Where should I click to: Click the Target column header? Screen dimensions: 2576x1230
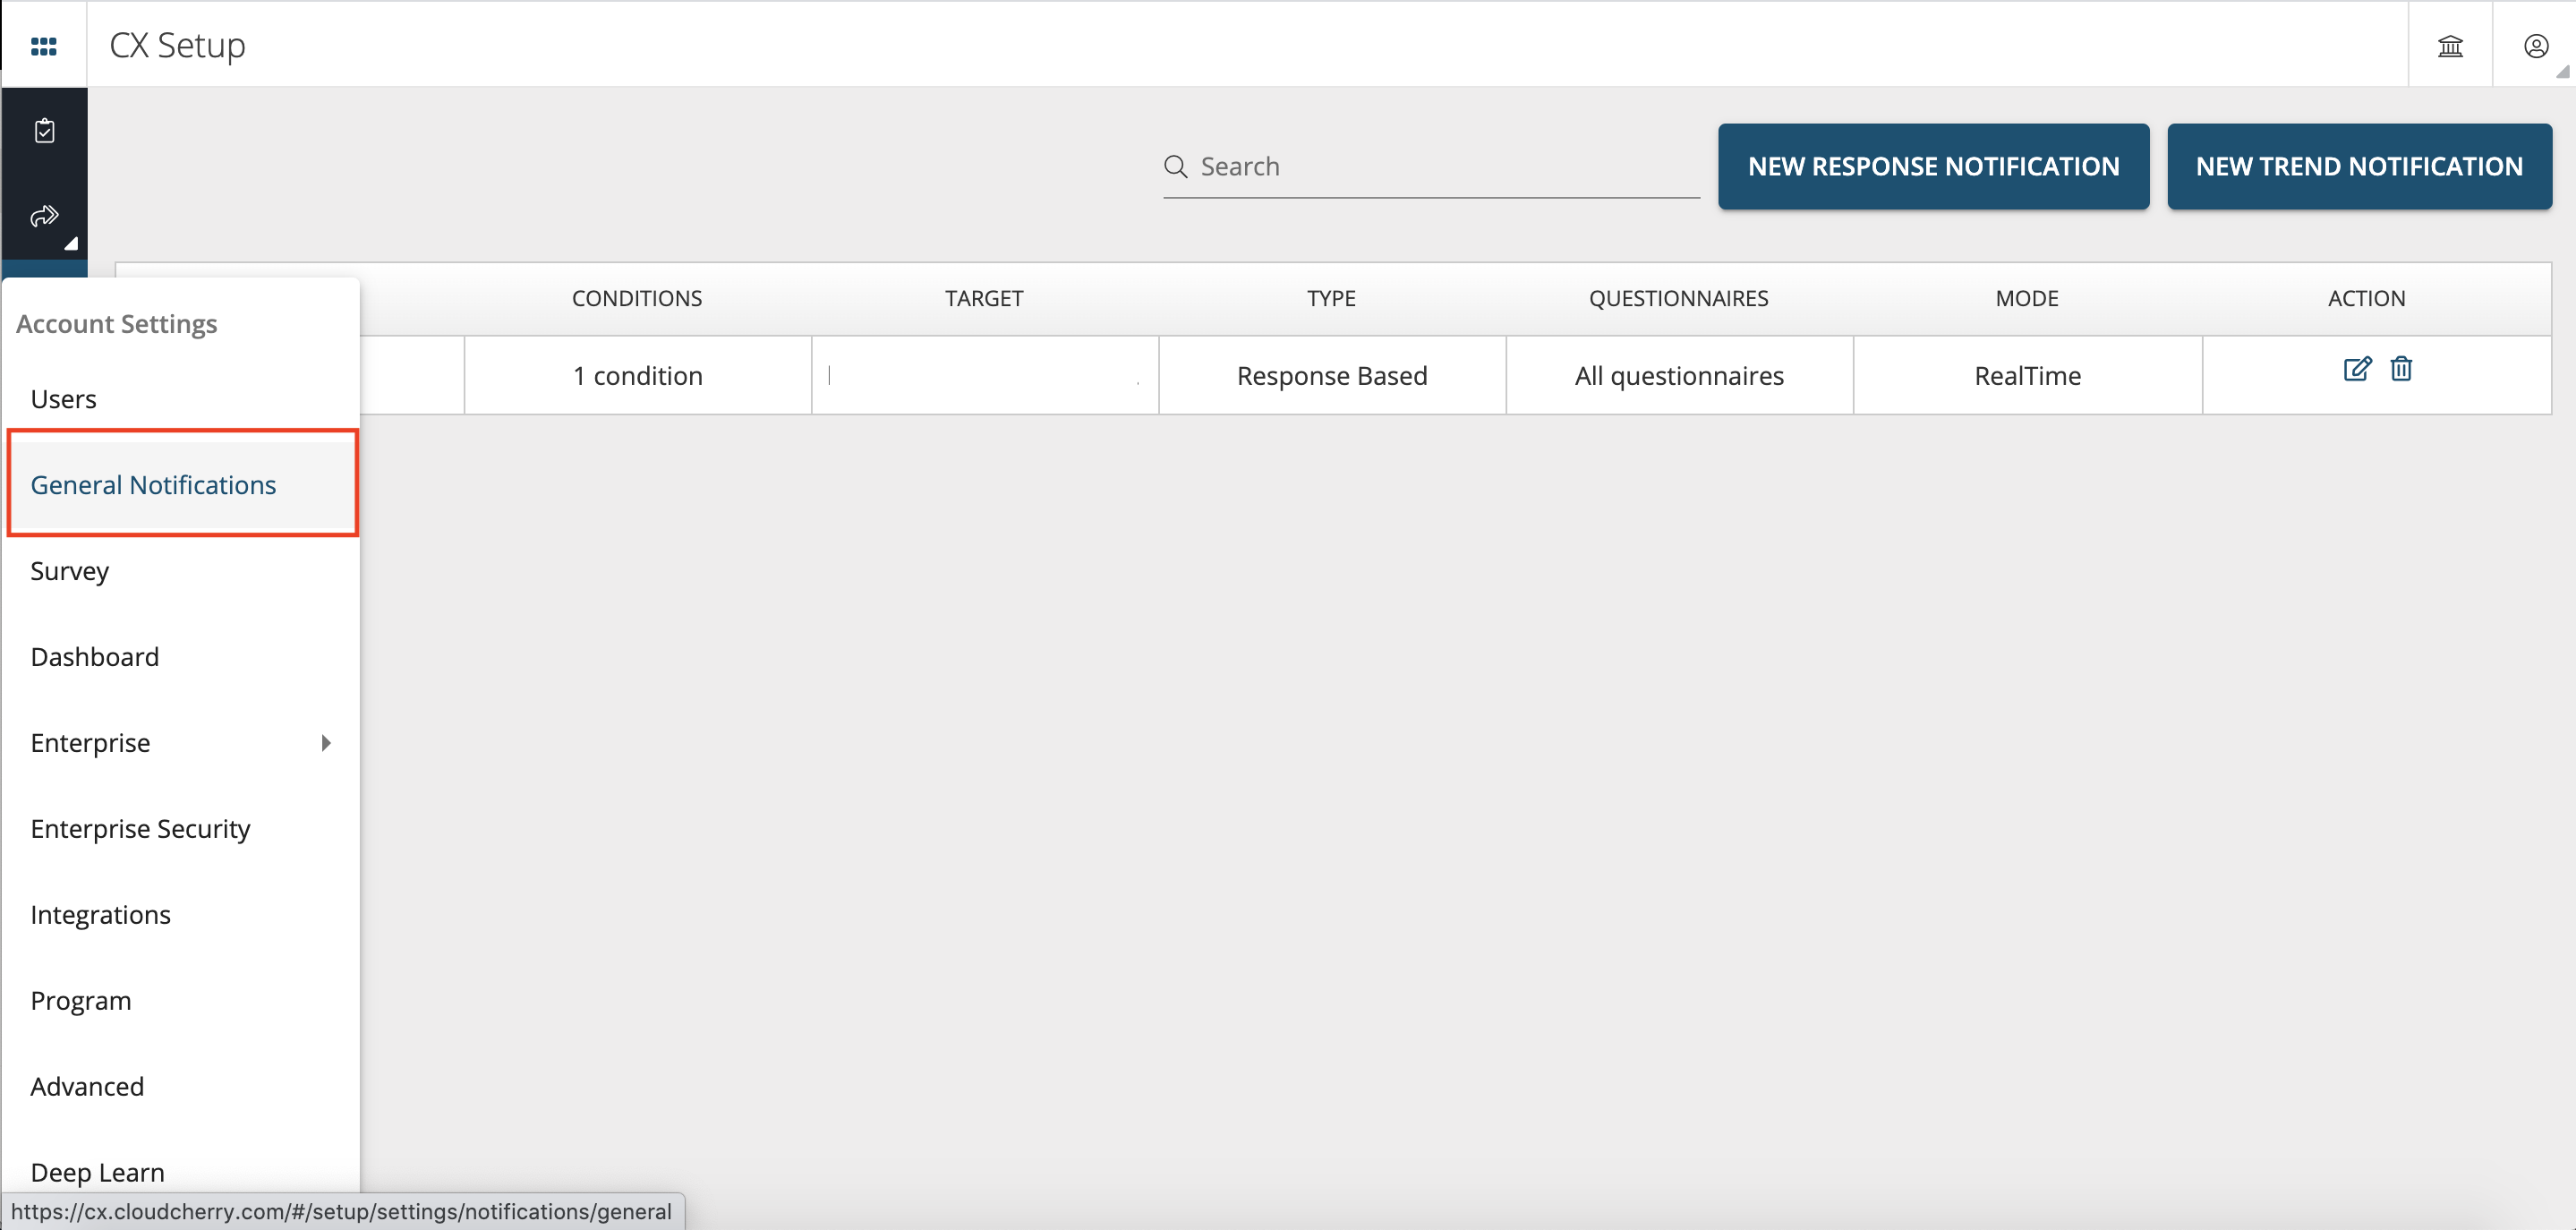point(984,298)
